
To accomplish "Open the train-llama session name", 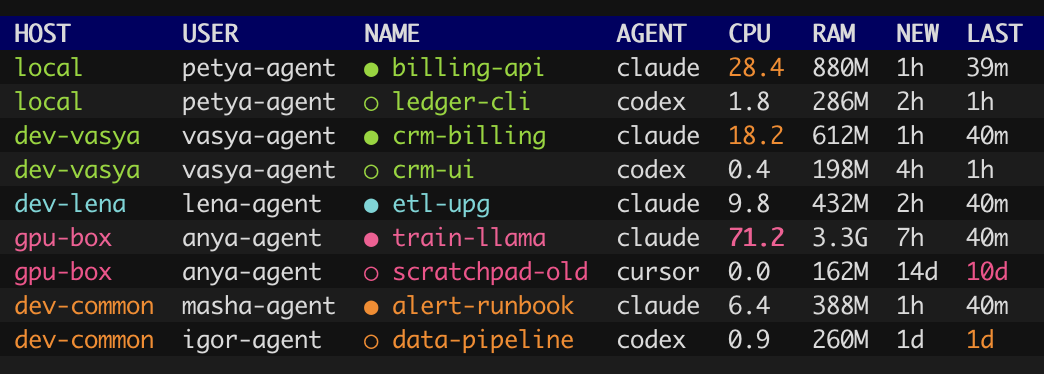I will [x=469, y=238].
